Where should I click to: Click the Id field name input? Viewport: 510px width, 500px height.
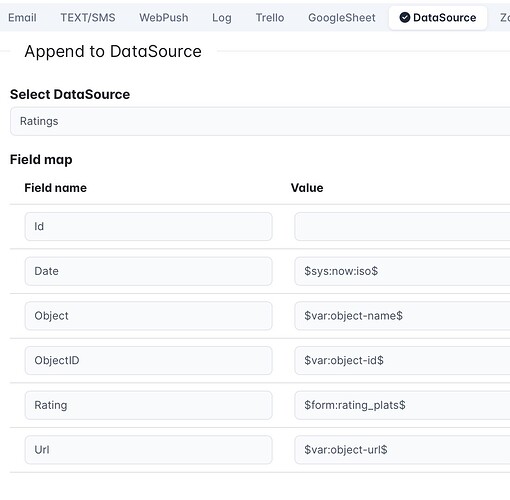pyautogui.click(x=148, y=226)
